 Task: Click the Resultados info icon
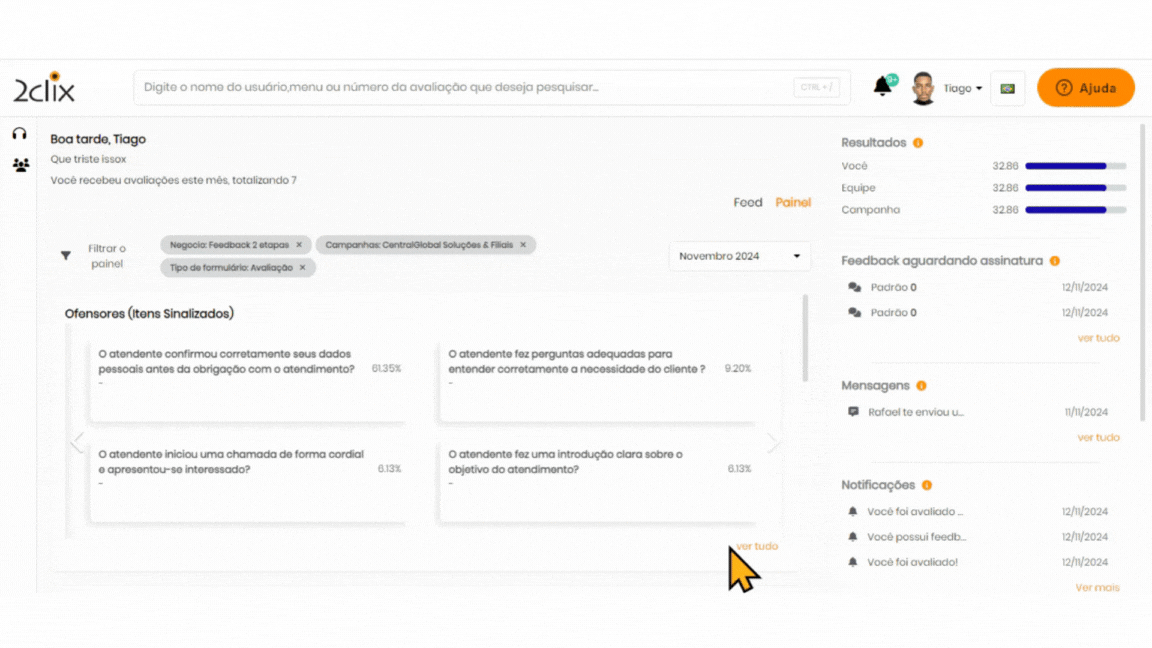coord(918,143)
